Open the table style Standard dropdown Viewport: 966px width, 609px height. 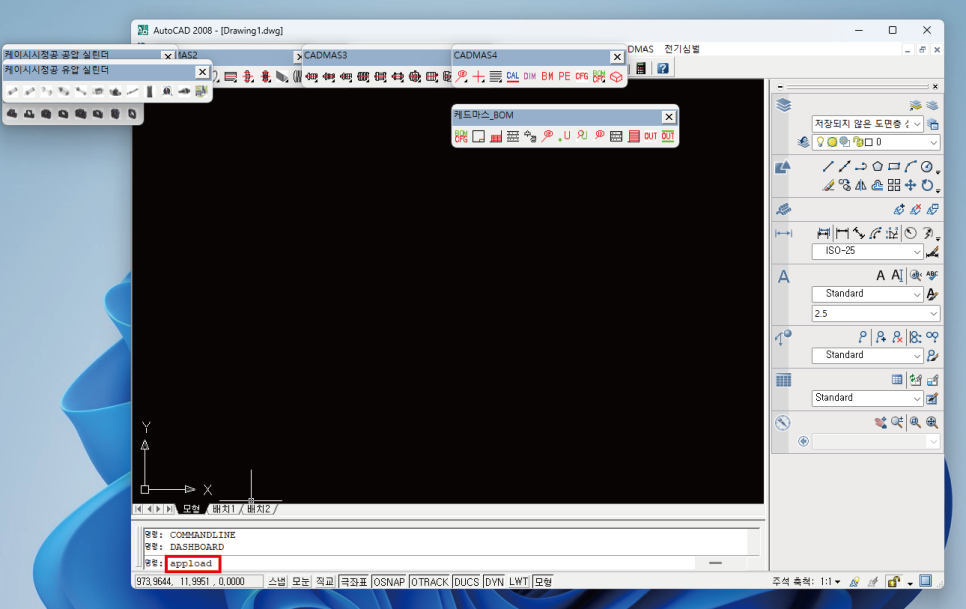click(867, 398)
